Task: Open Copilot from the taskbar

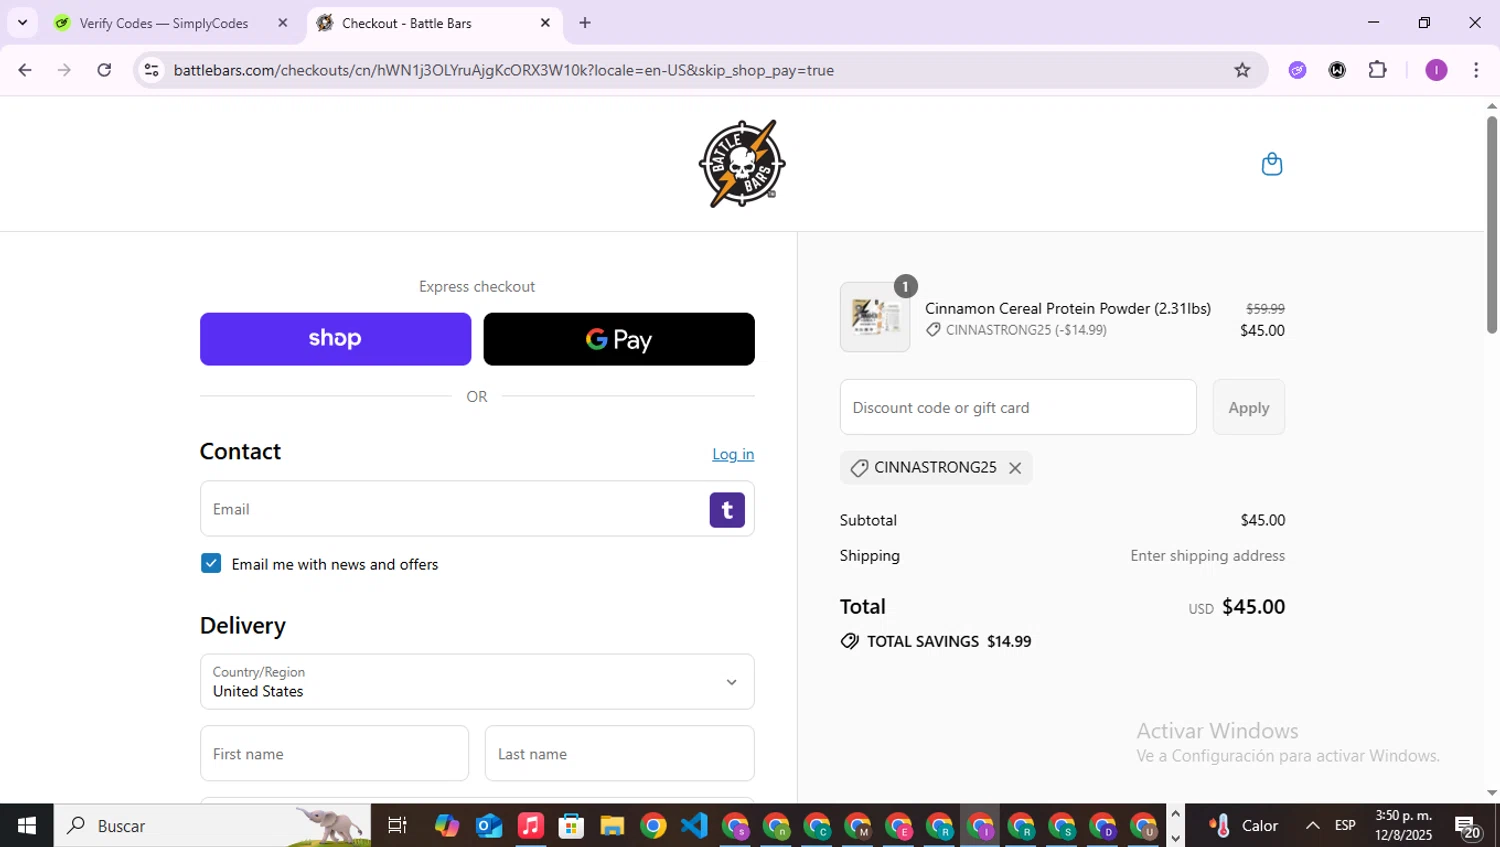Action: pos(447,826)
